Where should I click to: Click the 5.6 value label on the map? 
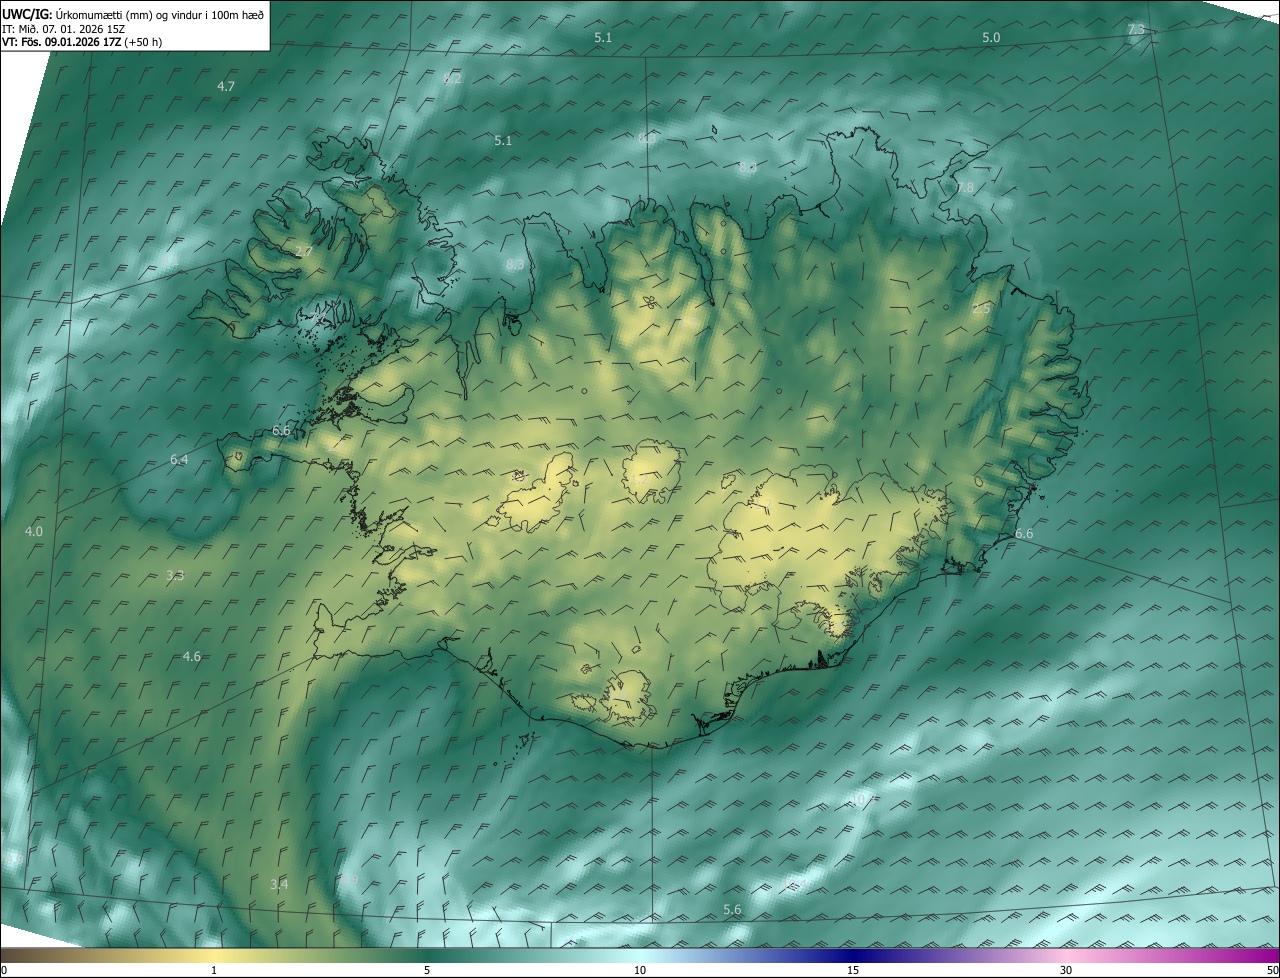click(732, 909)
